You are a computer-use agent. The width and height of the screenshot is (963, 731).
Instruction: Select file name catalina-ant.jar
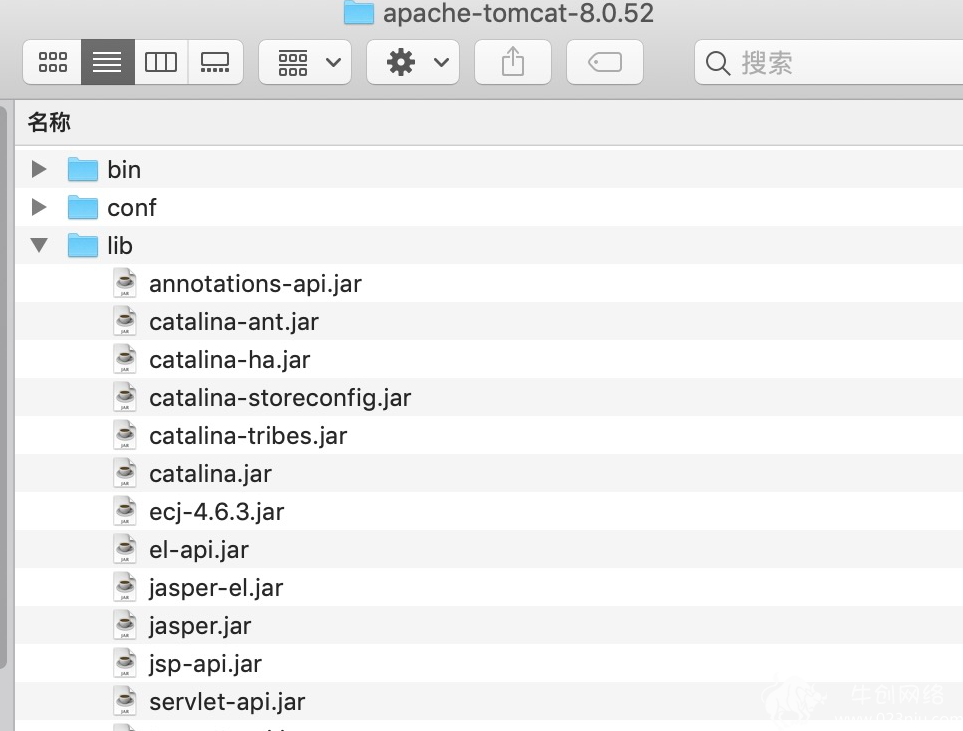pyautogui.click(x=234, y=322)
